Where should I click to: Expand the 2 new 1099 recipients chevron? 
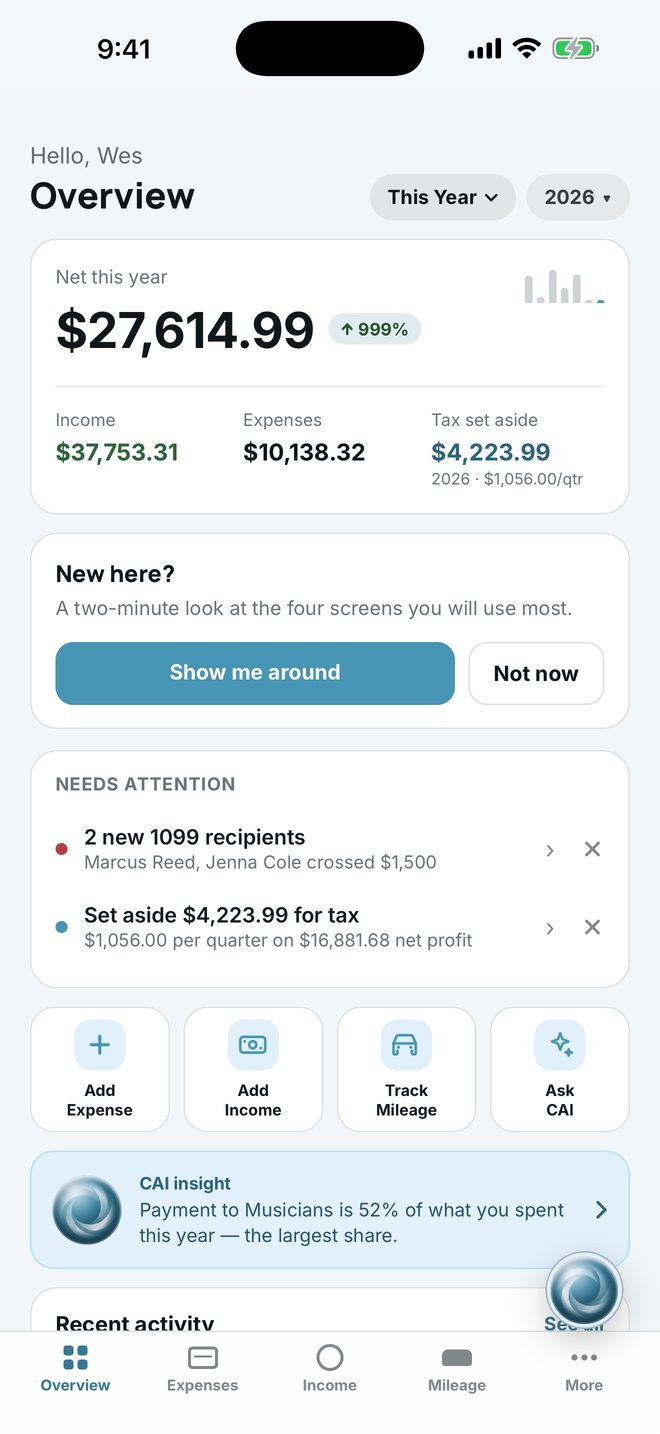click(x=550, y=850)
